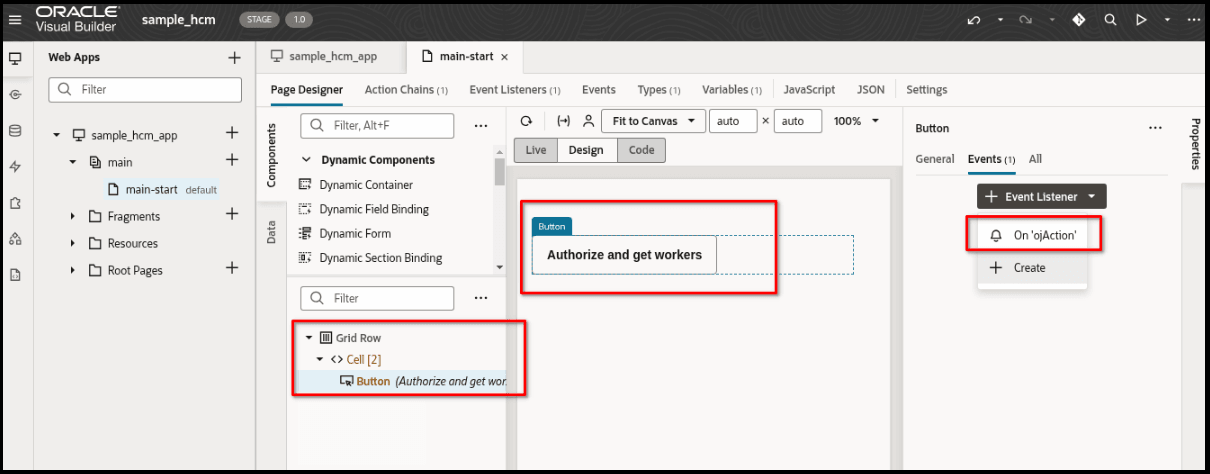Click the Redo arrow in header
Image resolution: width=1210 pixels, height=474 pixels.
tap(1027, 20)
